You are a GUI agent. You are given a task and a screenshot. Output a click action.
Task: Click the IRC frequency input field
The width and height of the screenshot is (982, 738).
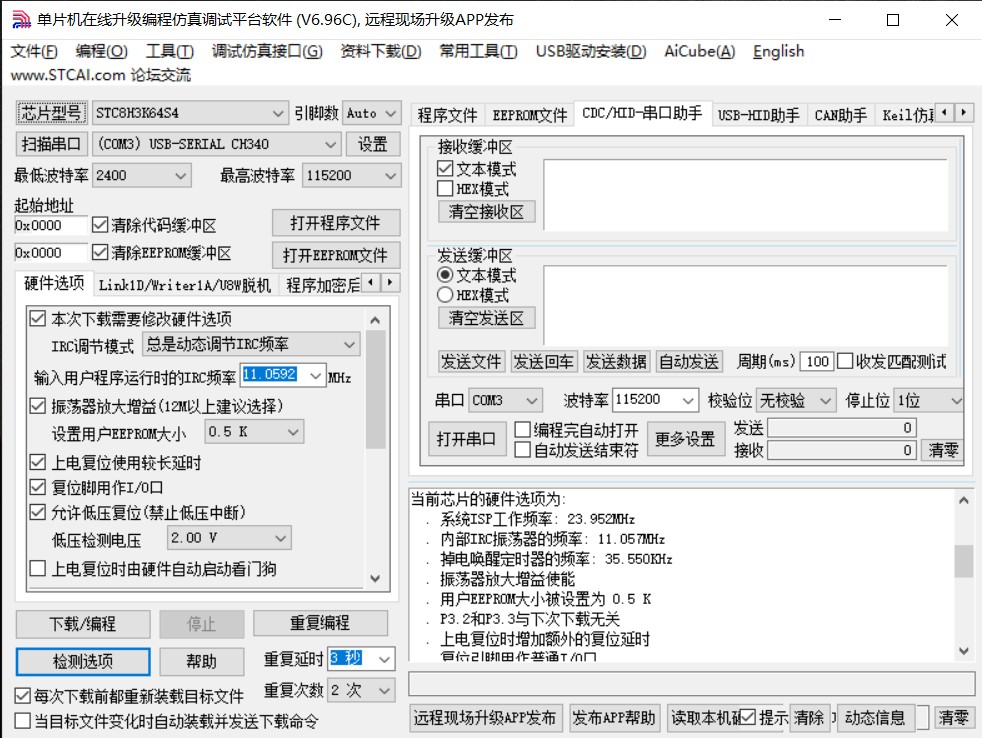282,376
